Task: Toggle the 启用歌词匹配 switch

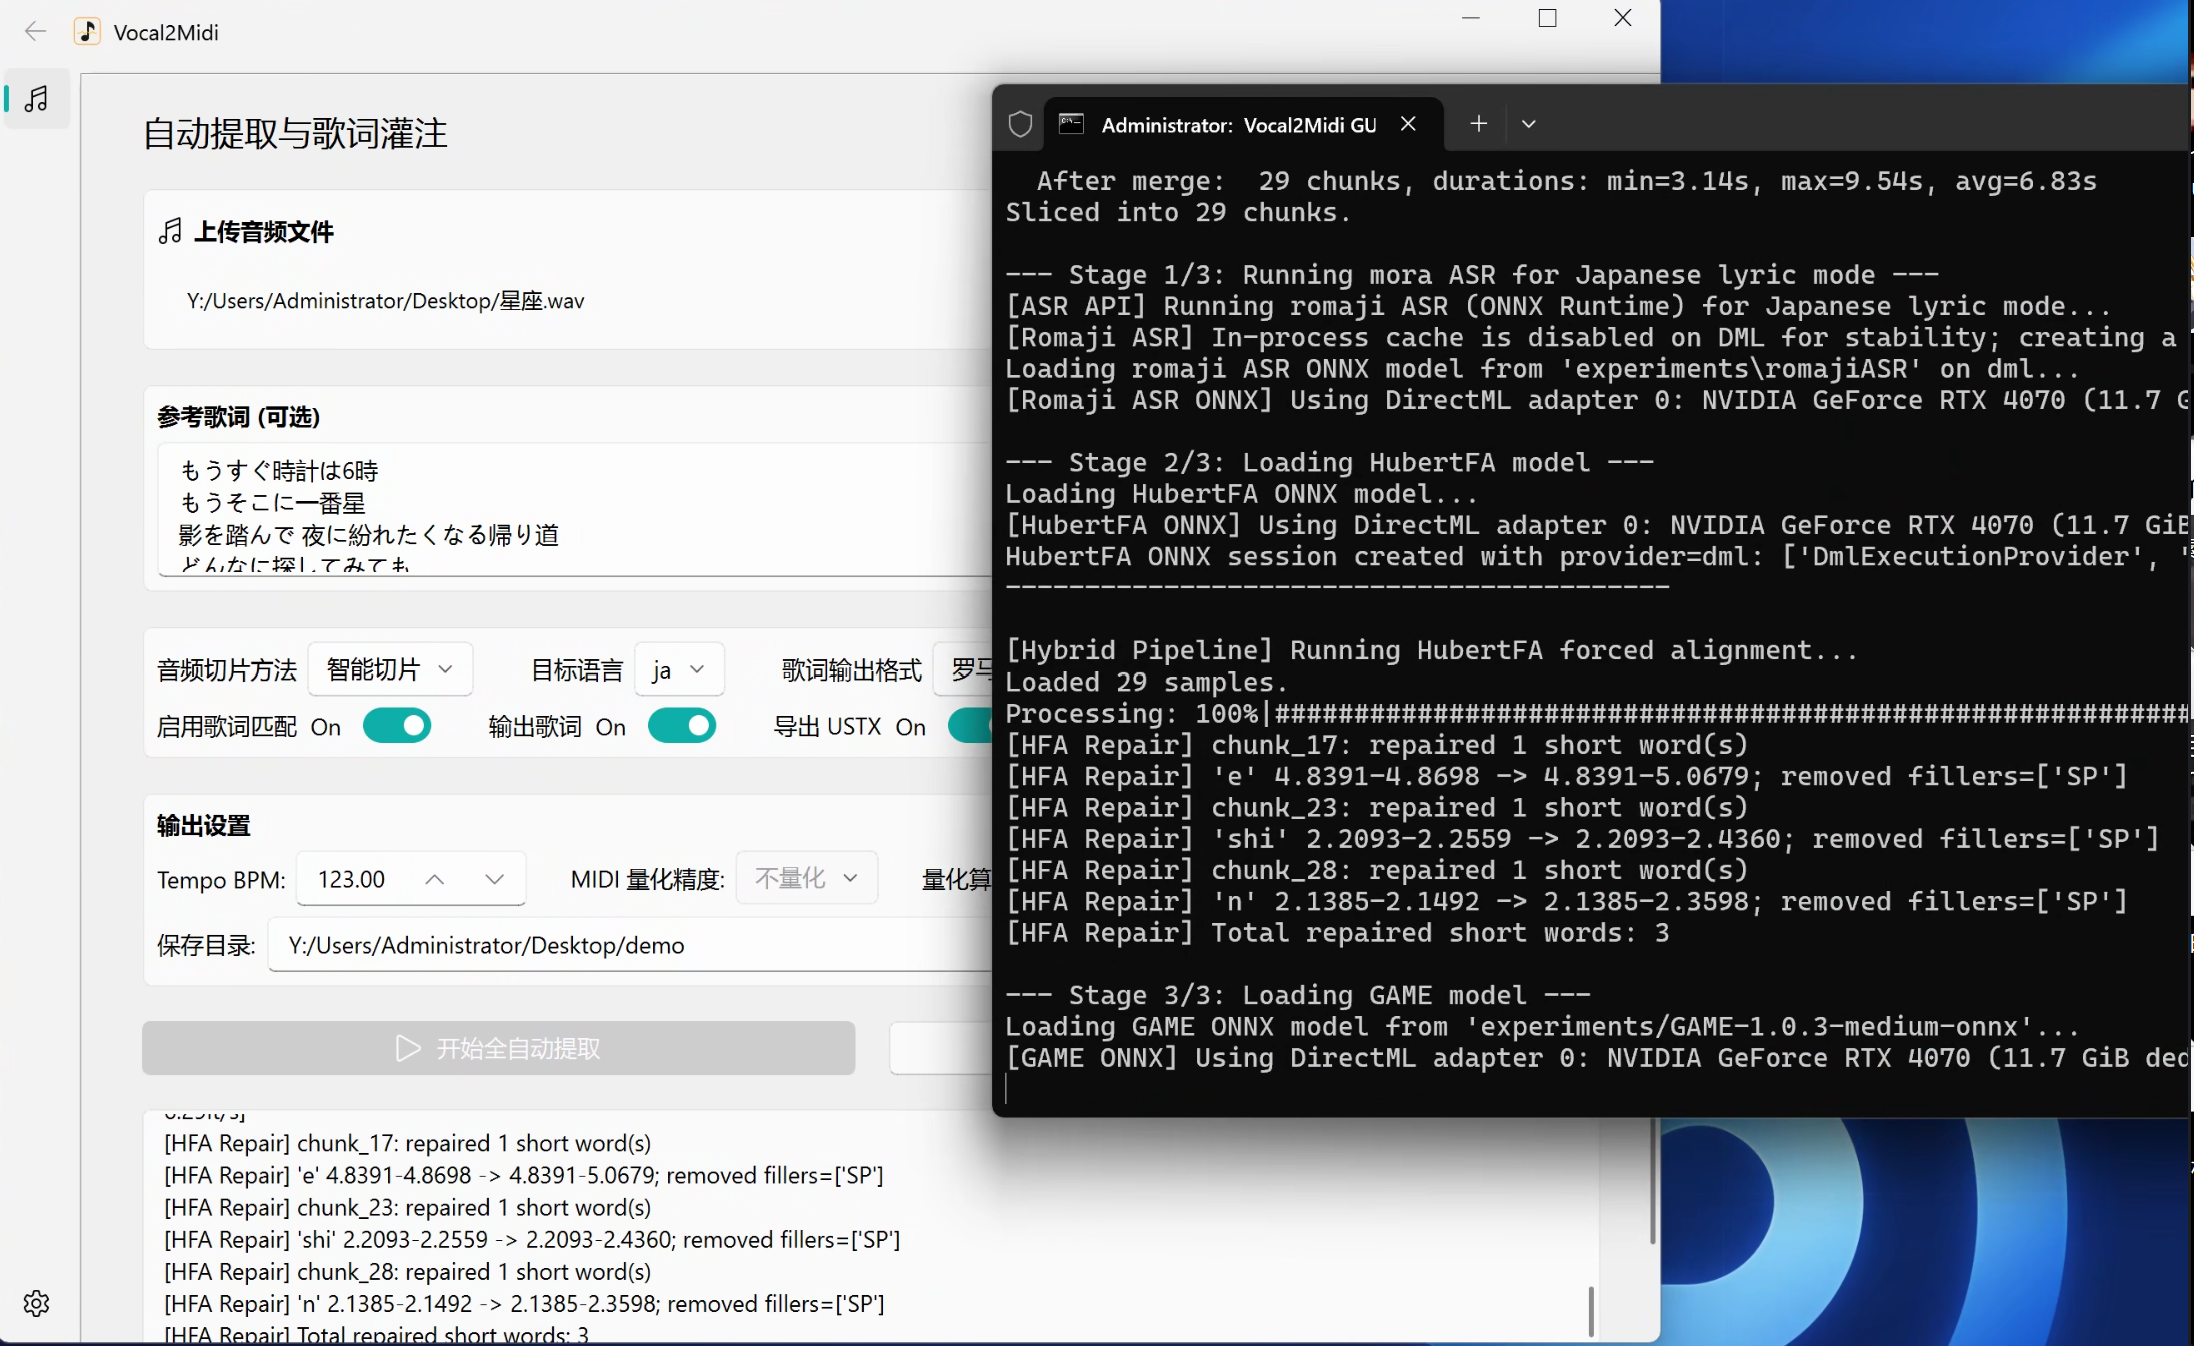Action: [x=397, y=726]
